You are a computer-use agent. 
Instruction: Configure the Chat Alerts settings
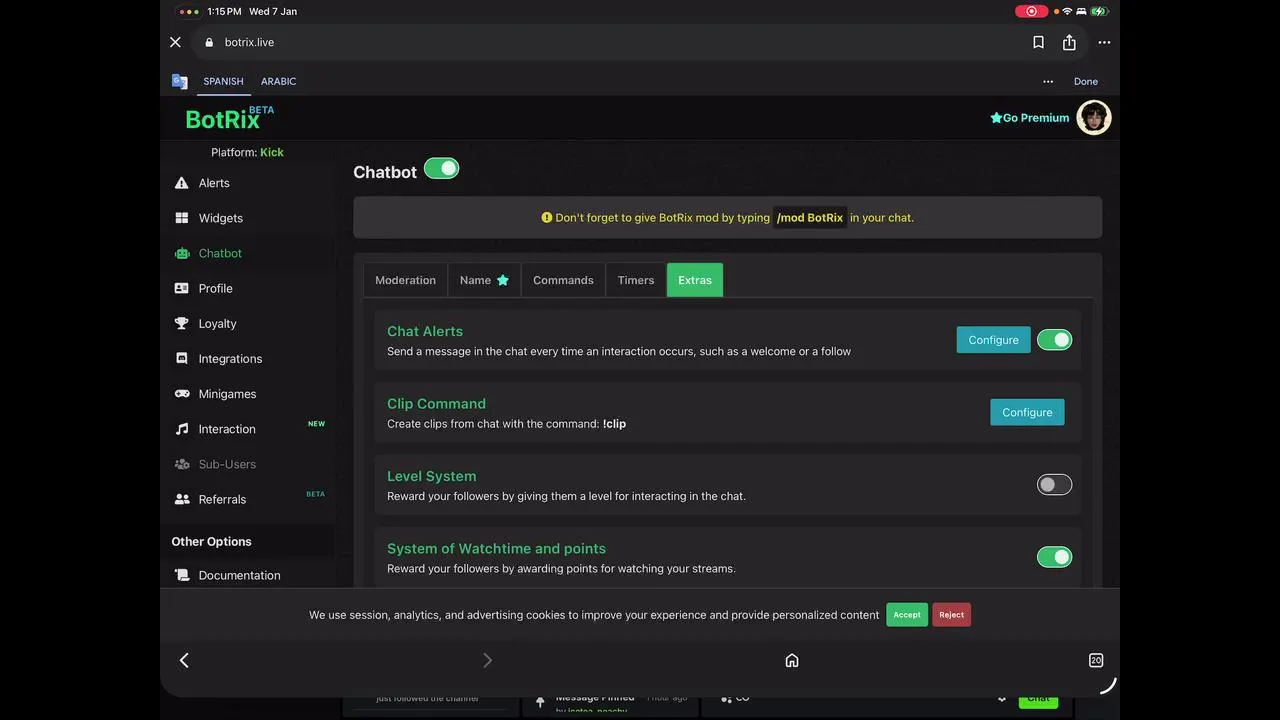[x=993, y=340]
